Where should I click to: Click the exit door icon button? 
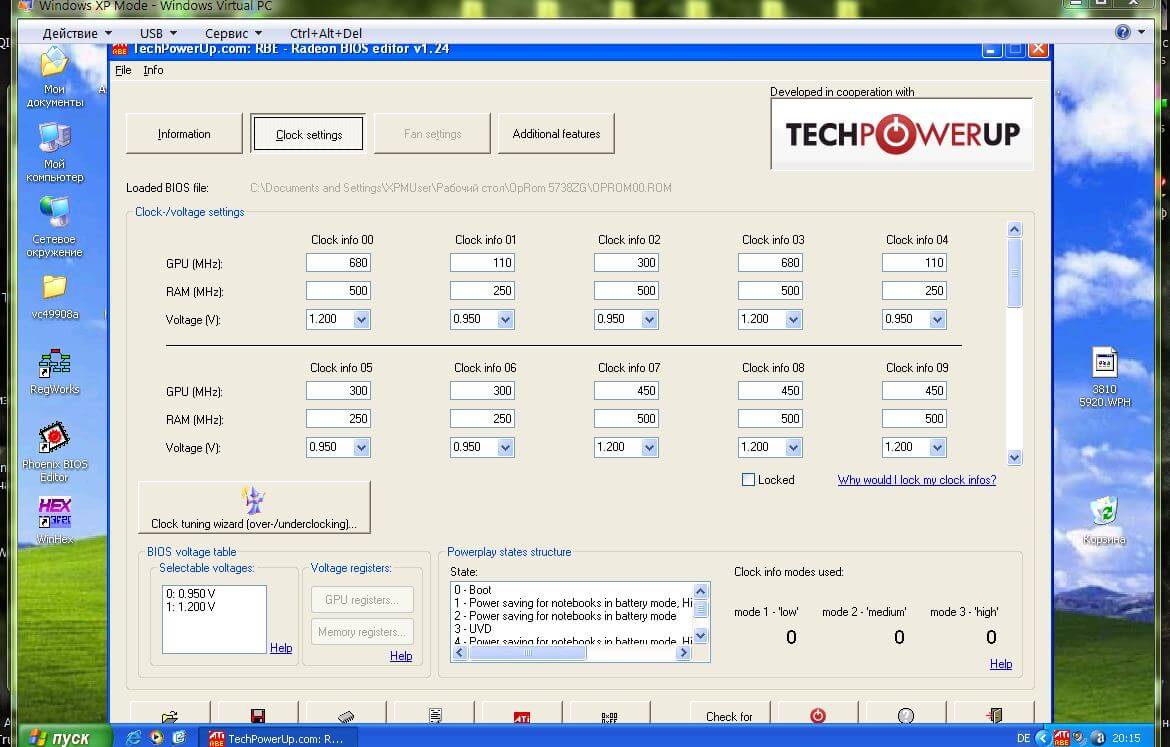coord(993,714)
